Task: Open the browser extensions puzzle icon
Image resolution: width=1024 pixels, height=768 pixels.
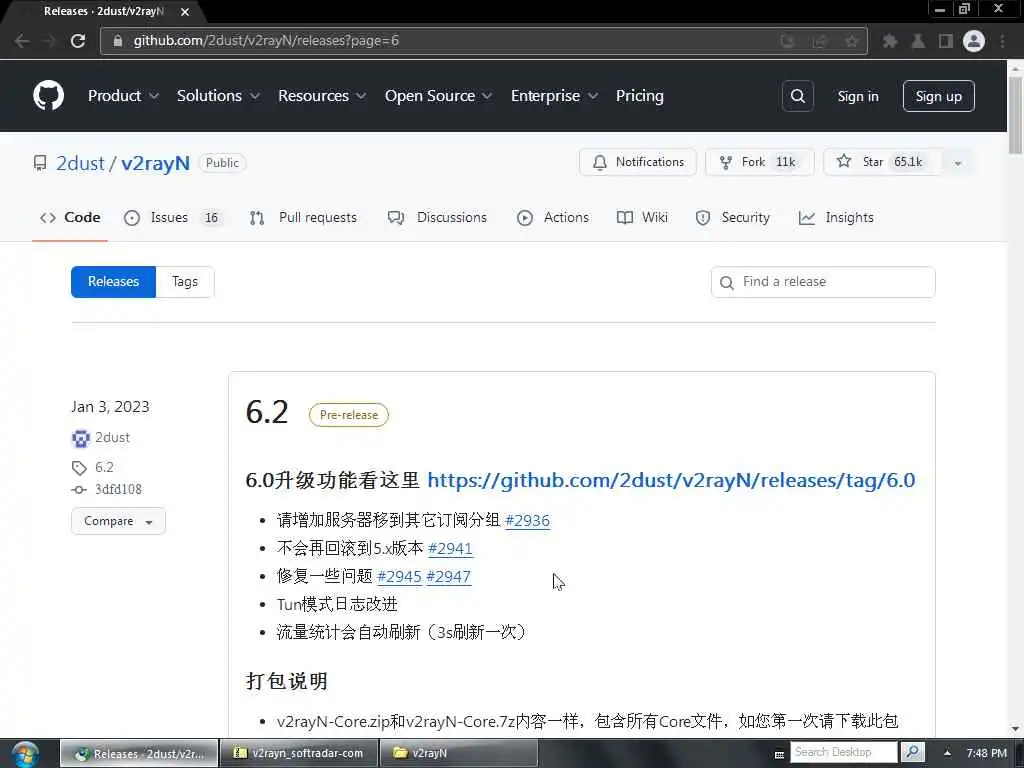Action: tap(889, 41)
